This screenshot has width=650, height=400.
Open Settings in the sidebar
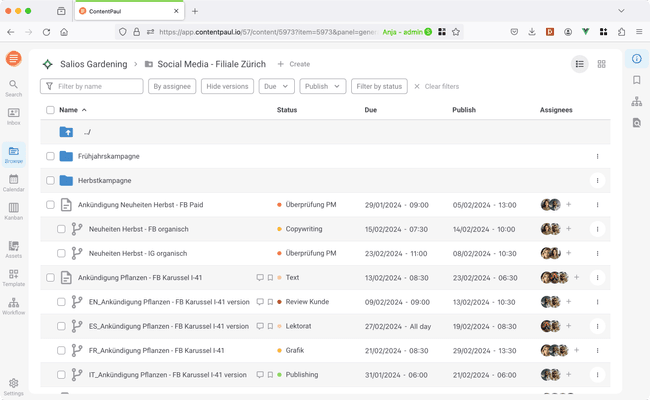13,387
